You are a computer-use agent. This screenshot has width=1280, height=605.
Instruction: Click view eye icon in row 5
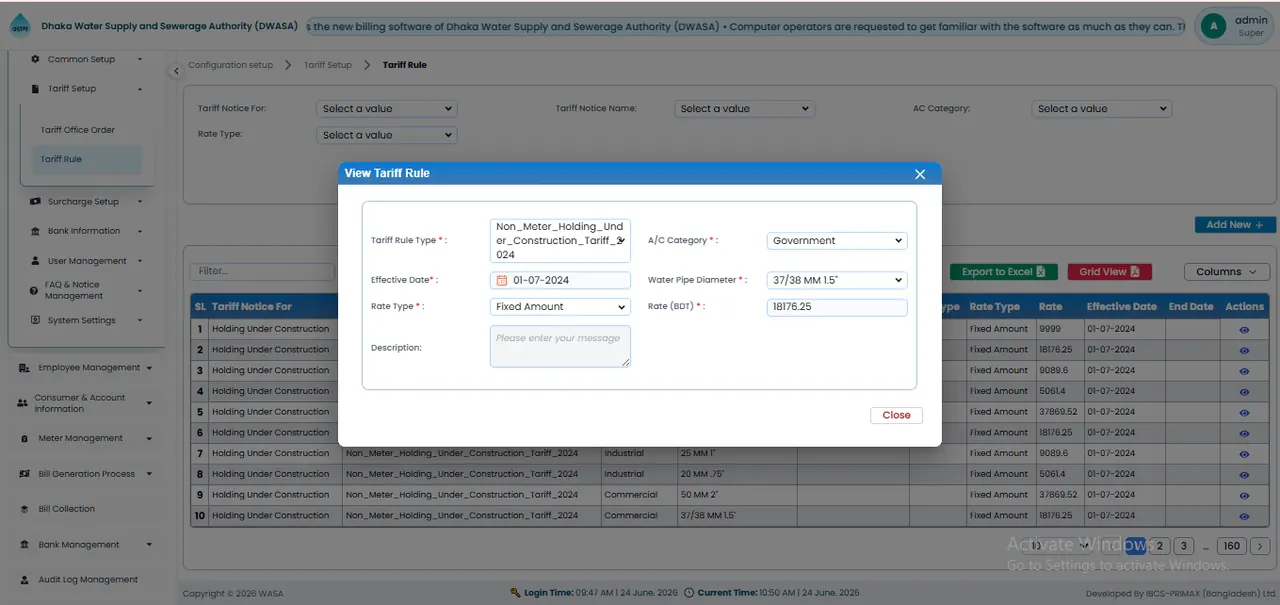tap(1244, 412)
